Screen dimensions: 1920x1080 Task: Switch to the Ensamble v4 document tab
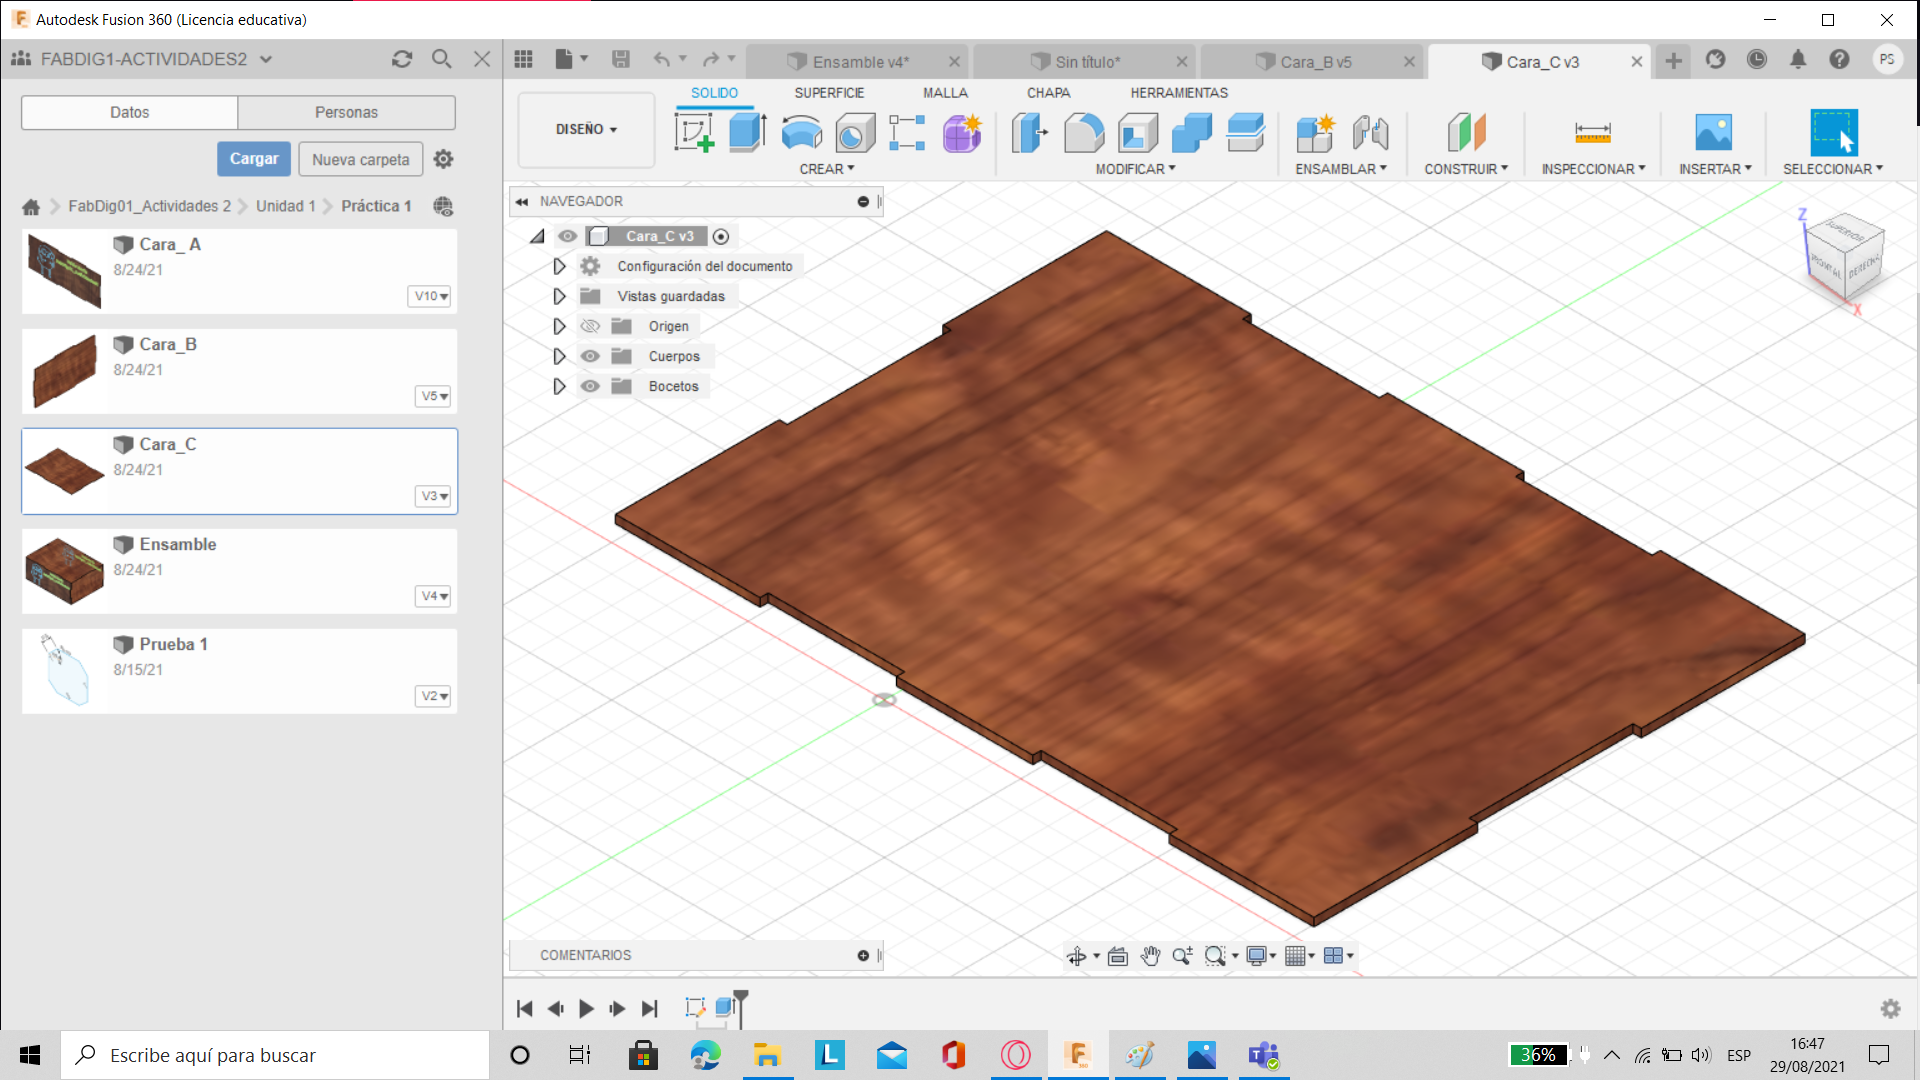click(858, 62)
